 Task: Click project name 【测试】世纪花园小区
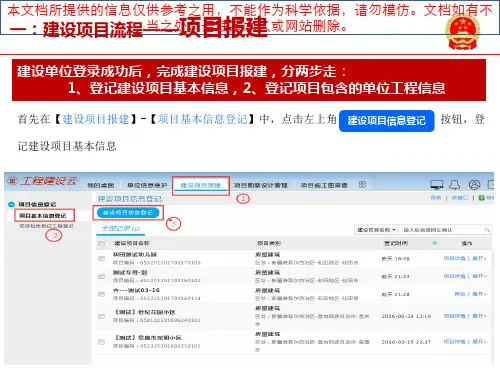pos(145,312)
